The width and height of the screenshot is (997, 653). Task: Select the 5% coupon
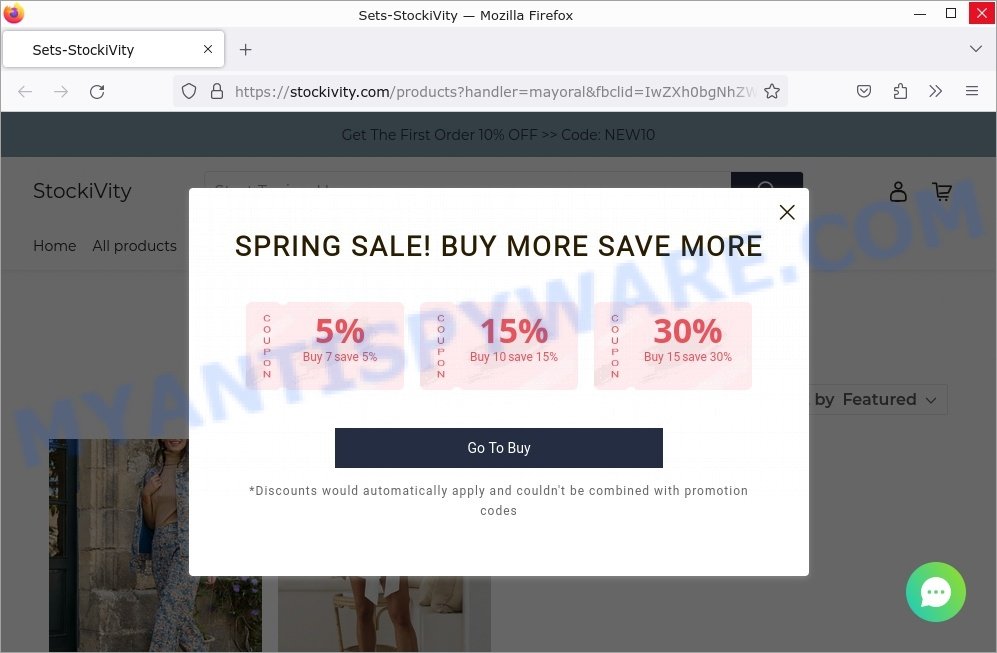click(325, 345)
